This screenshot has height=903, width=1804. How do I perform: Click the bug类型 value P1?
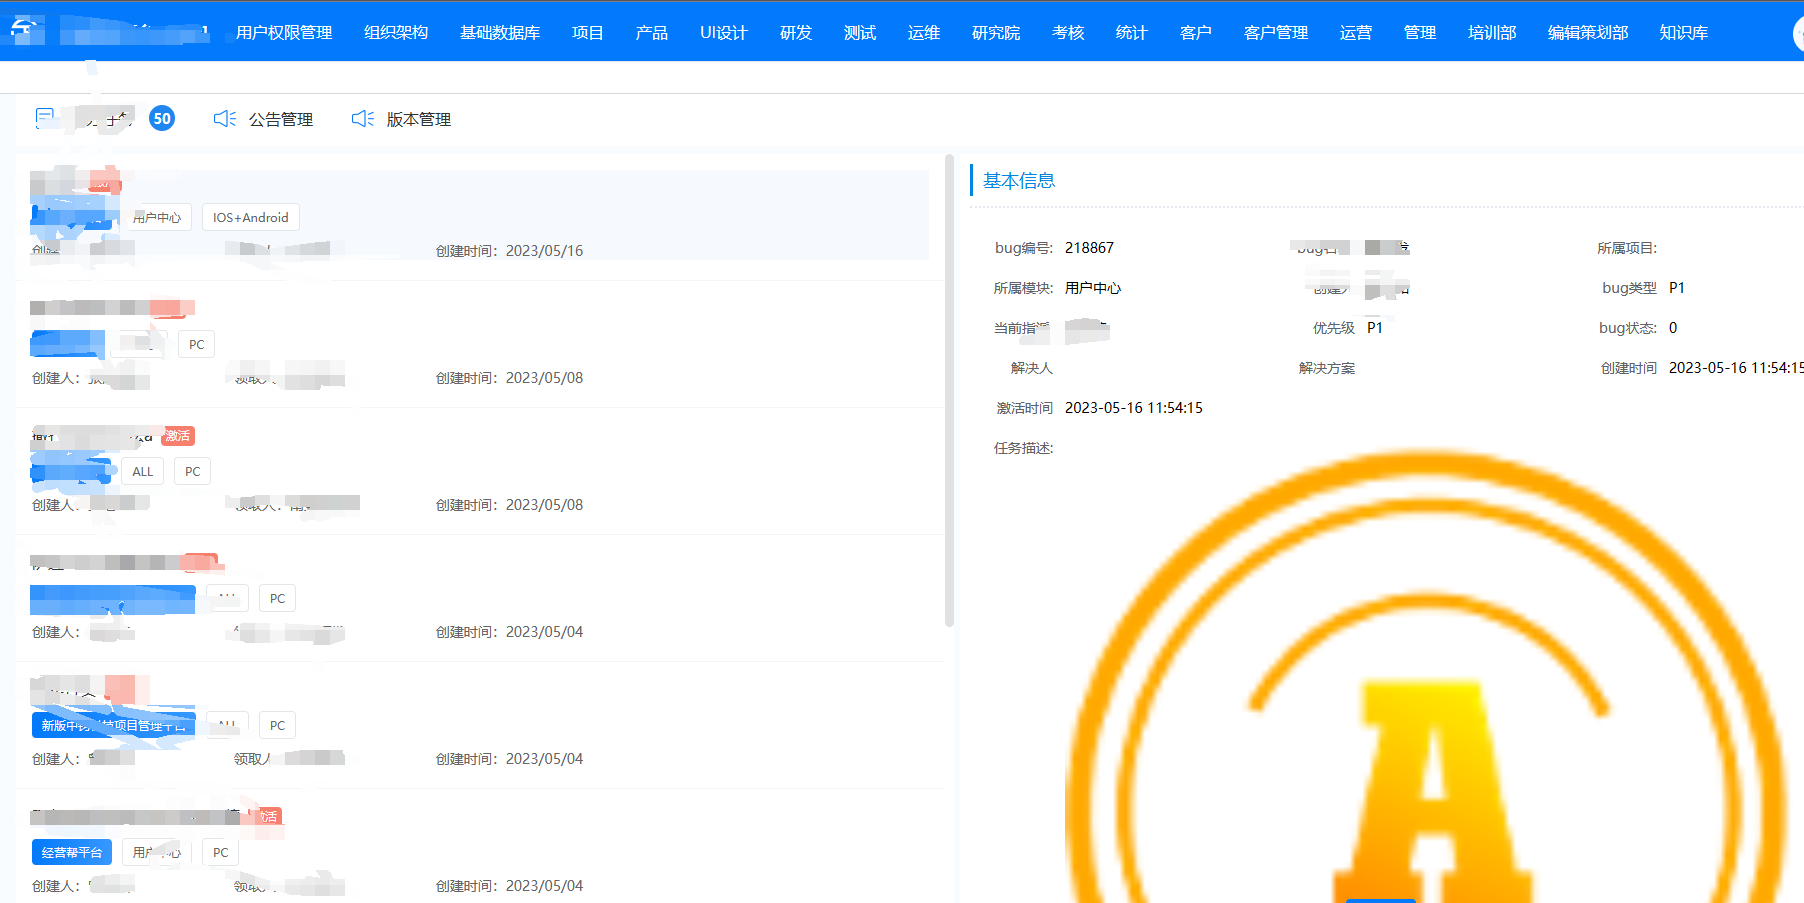coord(1677,288)
